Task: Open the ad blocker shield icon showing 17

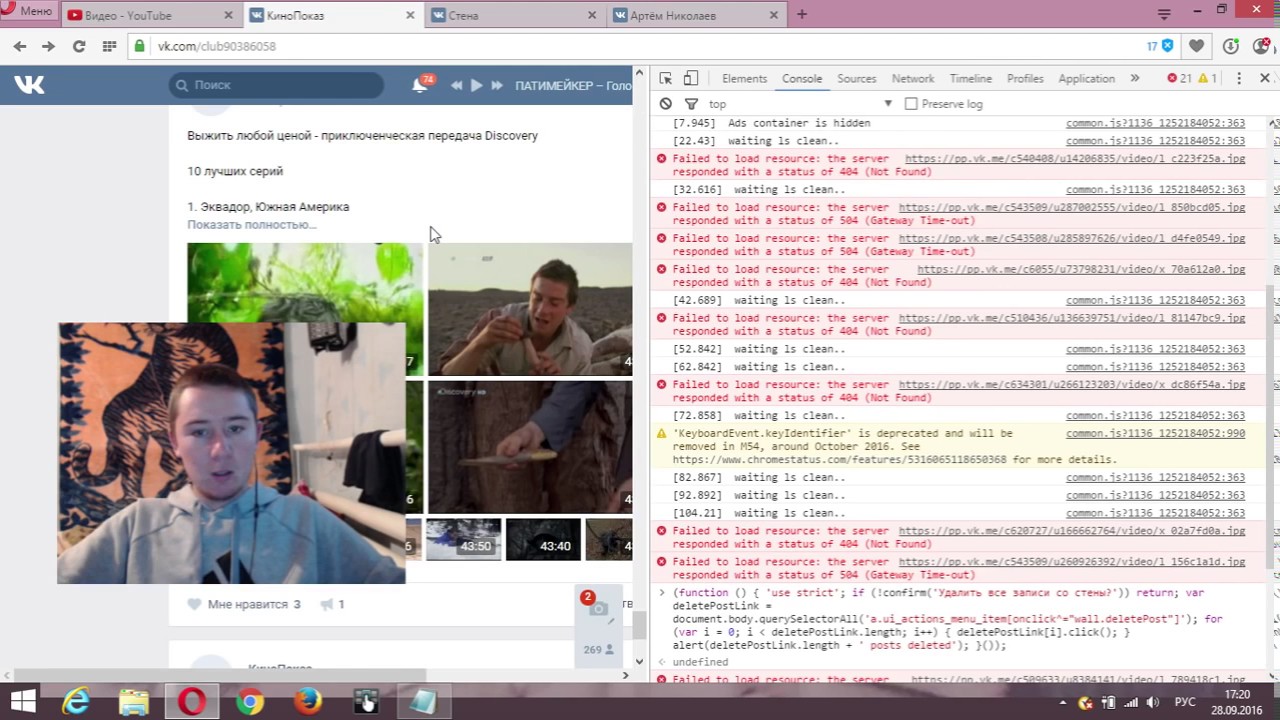Action: (1160, 46)
